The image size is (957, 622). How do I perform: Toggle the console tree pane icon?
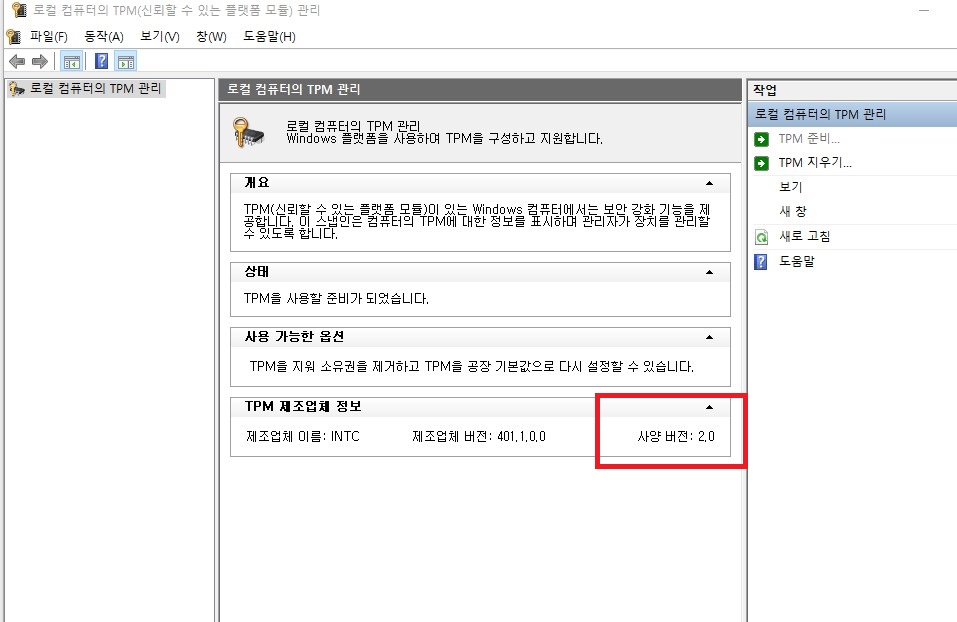pos(71,61)
